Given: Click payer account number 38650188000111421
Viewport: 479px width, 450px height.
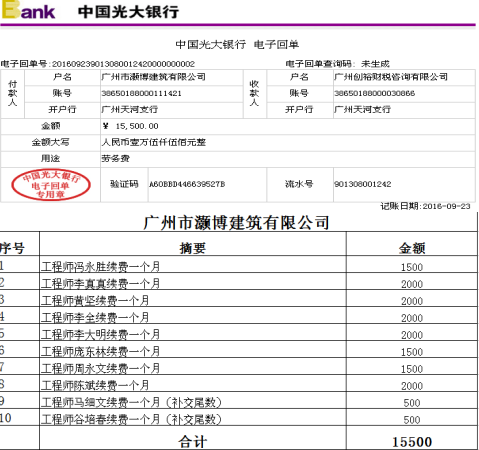Looking at the screenshot, I should [x=141, y=93].
